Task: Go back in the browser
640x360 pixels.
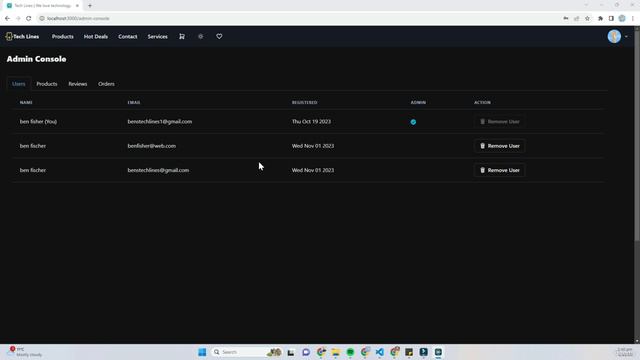Action: 7,18
